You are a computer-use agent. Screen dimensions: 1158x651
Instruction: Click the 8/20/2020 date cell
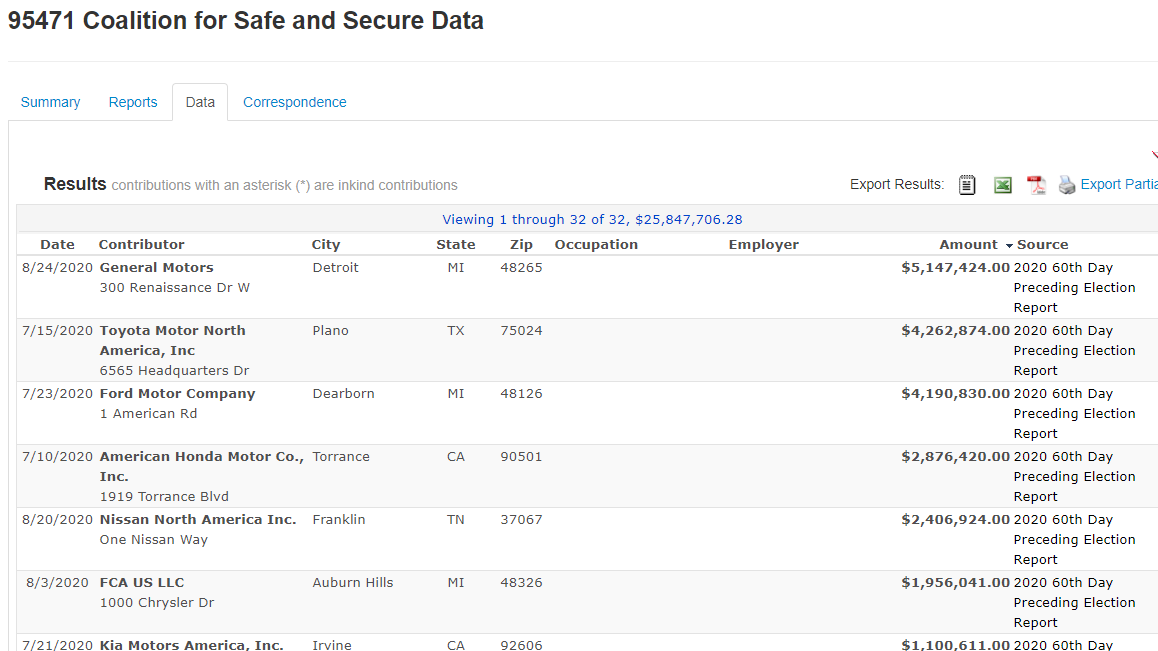pyautogui.click(x=58, y=519)
